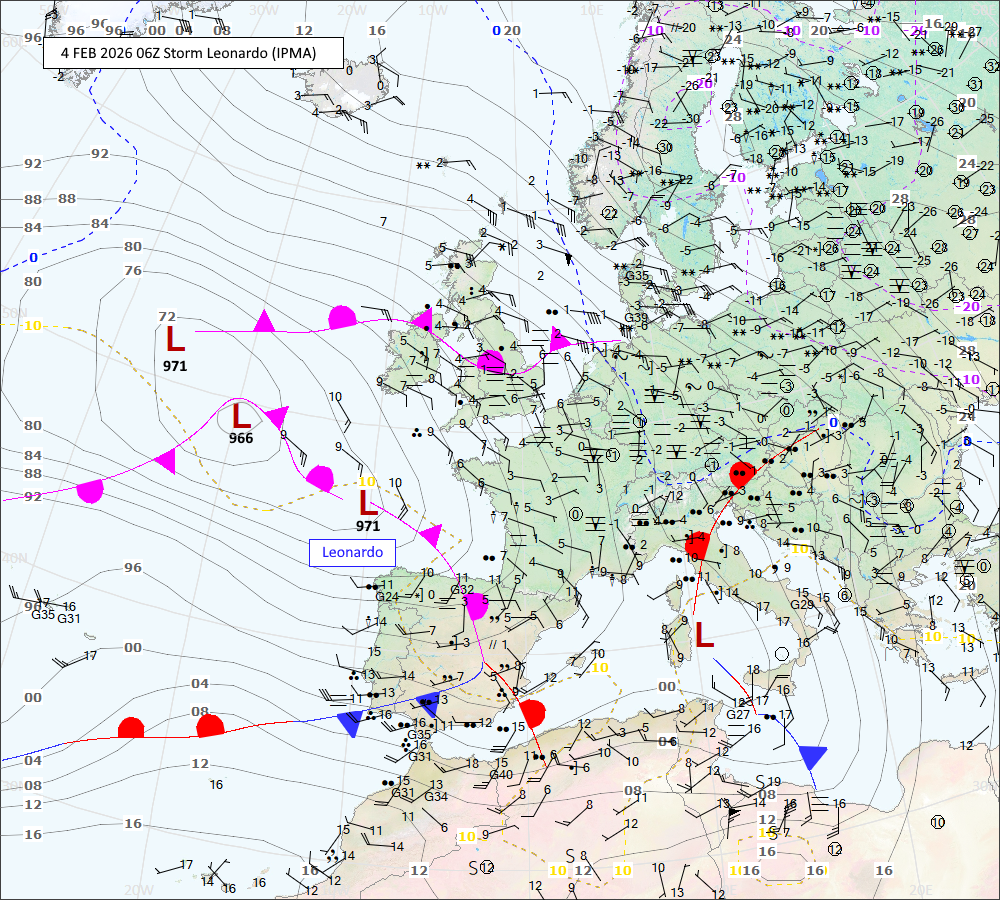Select the blue-bordered Leonardo label
The image size is (1000, 900).
click(351, 551)
